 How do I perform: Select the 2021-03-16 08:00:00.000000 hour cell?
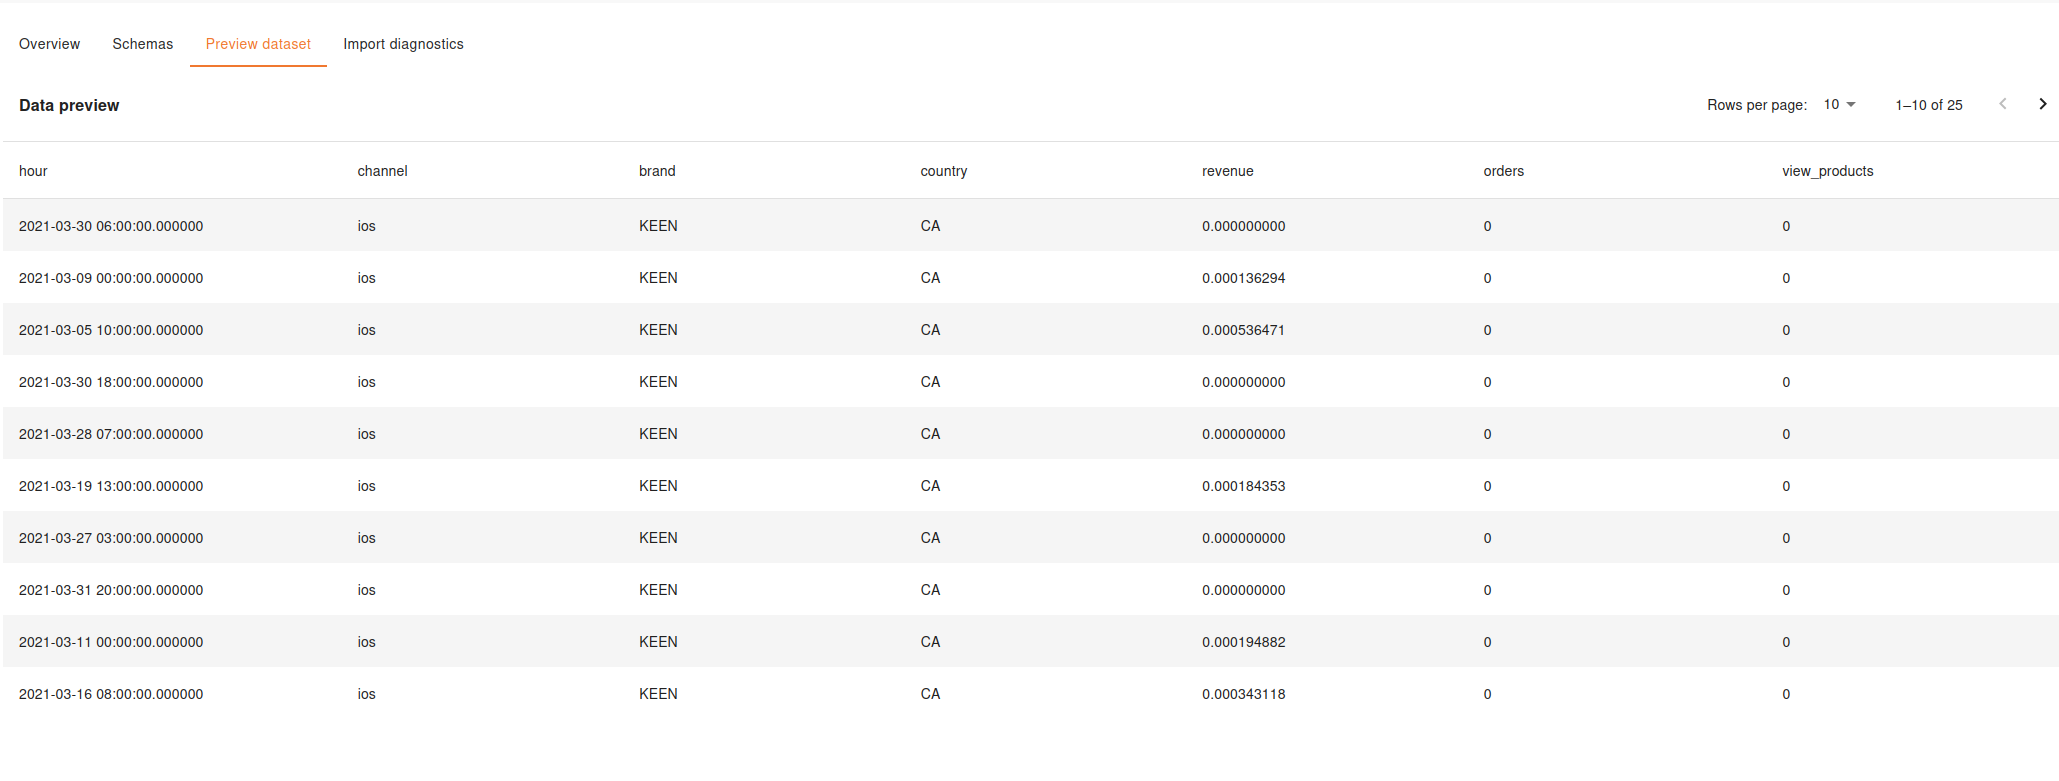tap(111, 694)
